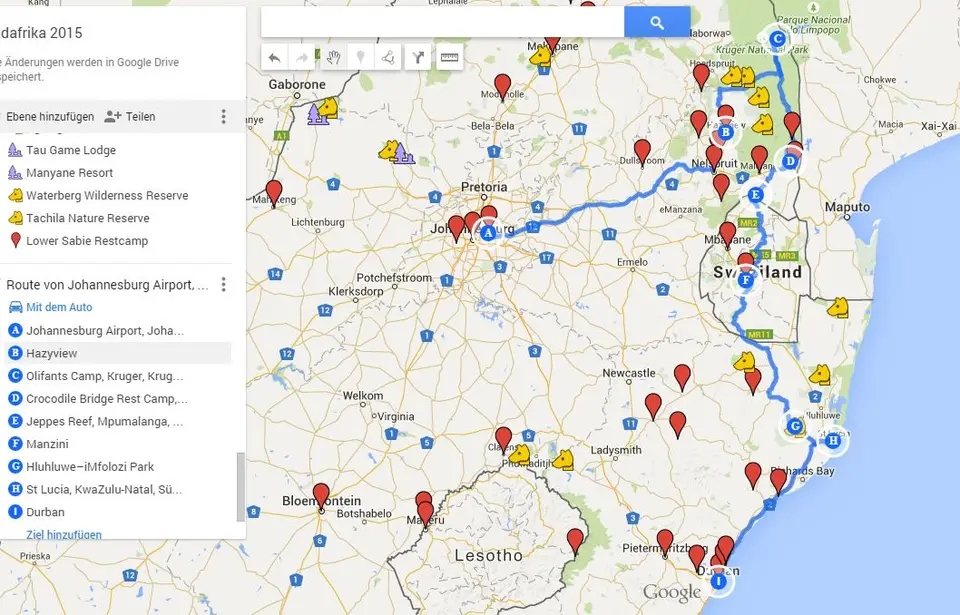Click route marker C in Kruger Park

coord(778,39)
